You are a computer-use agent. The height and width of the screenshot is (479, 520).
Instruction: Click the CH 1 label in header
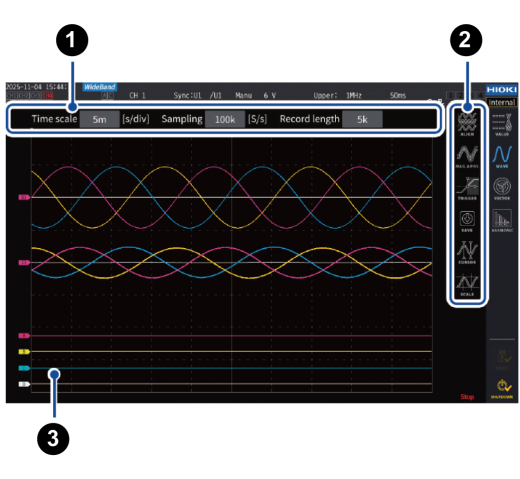137,96
